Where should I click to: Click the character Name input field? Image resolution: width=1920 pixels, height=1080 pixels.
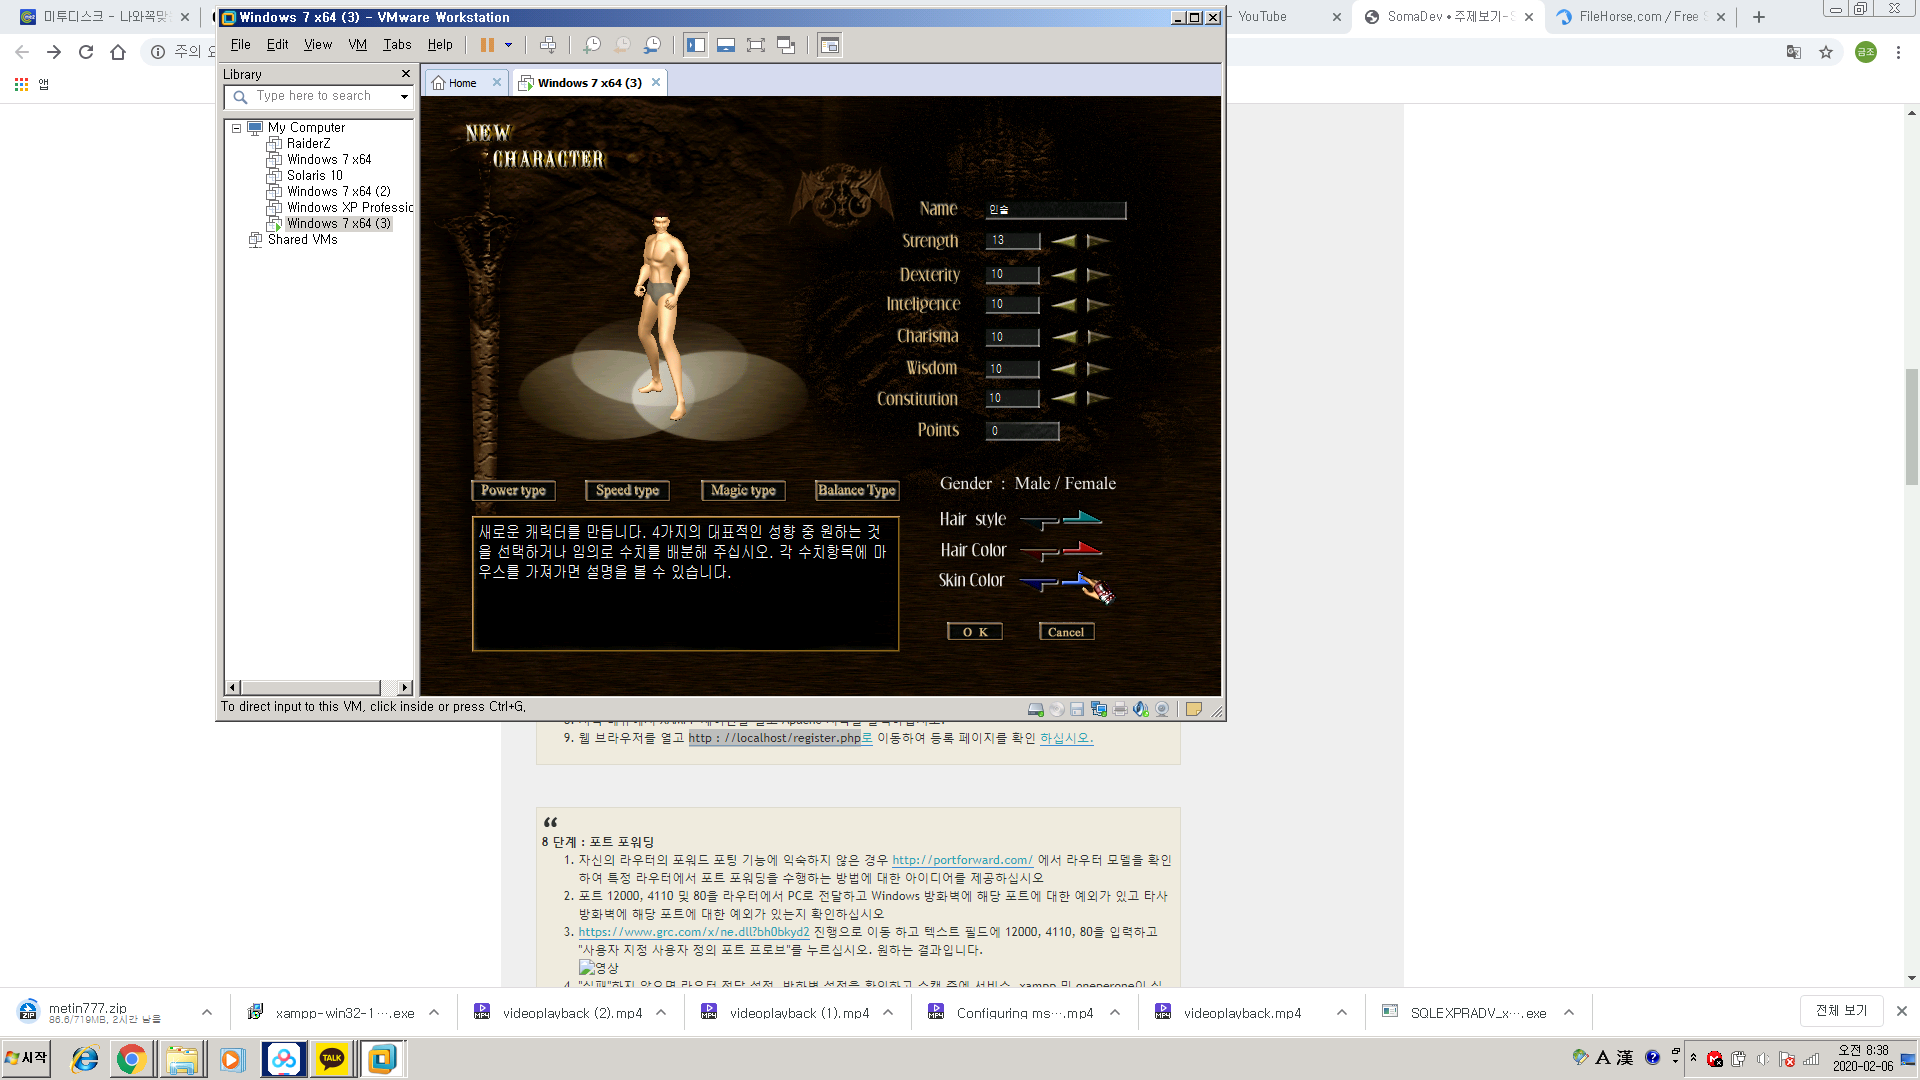(x=1055, y=210)
